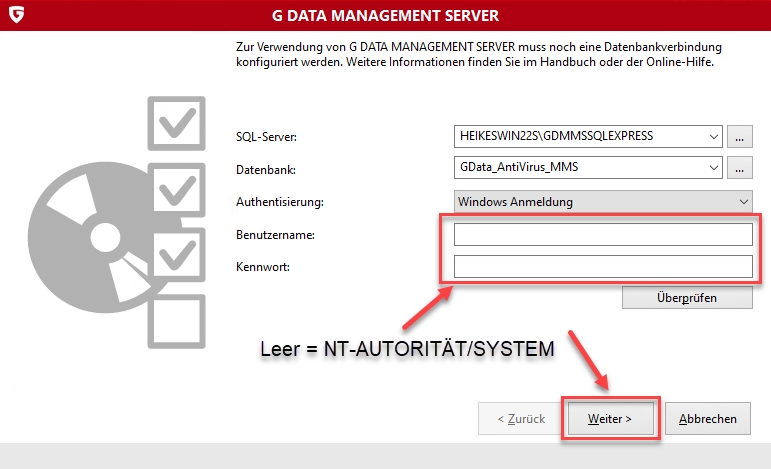This screenshot has width=771, height=469.
Task: Click the Kennwort label
Action: pyautogui.click(x=263, y=266)
